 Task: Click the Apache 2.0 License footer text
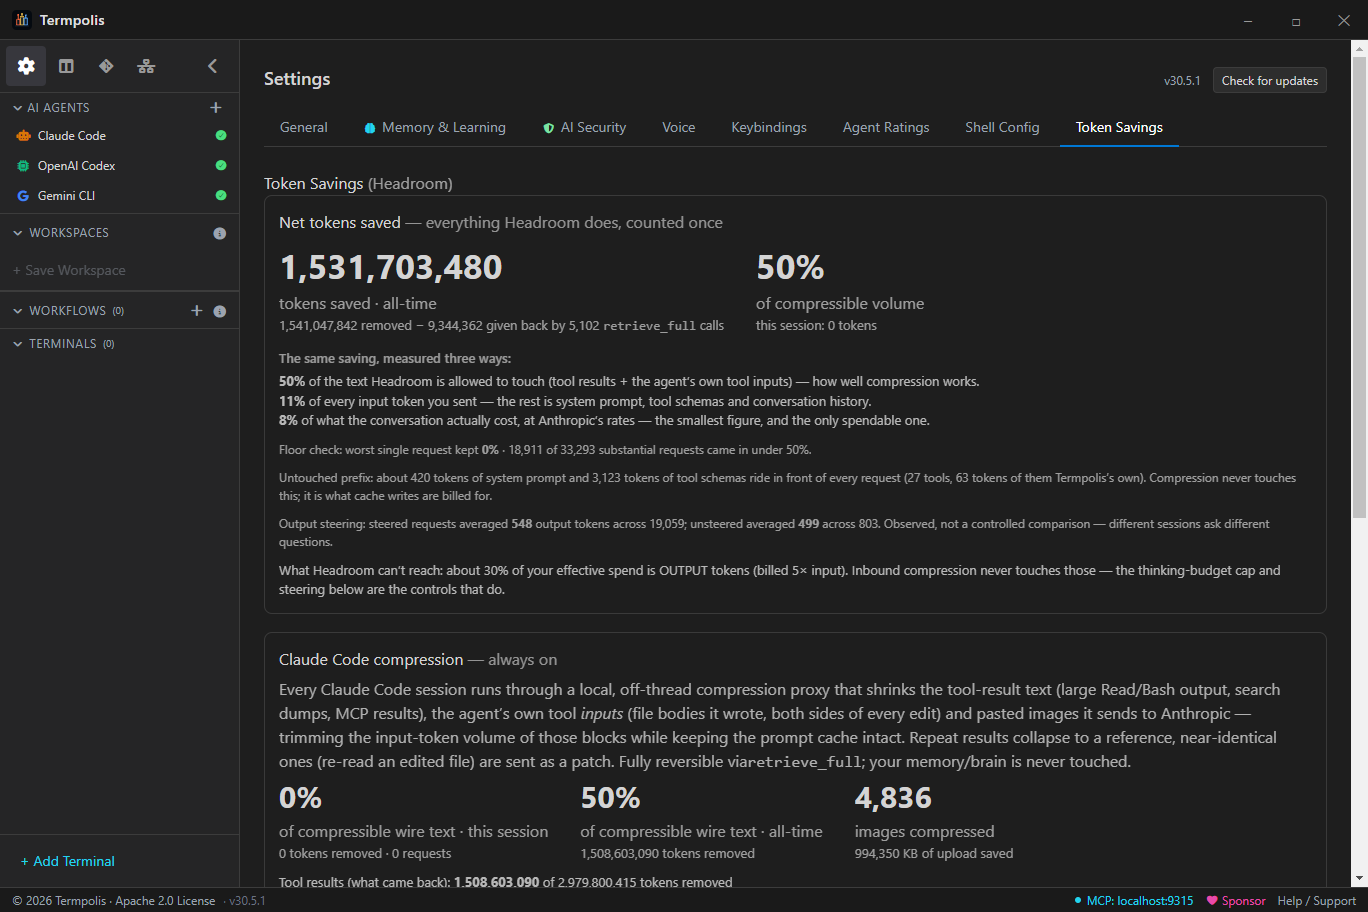pos(165,901)
